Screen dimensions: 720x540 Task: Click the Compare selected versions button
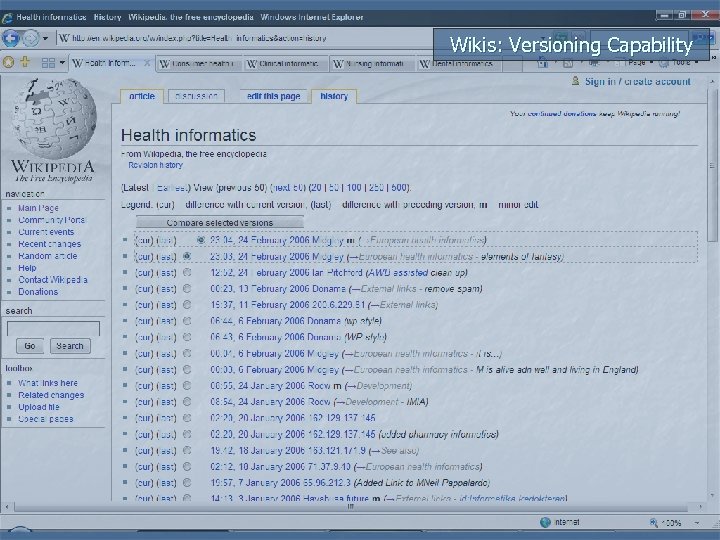219,223
